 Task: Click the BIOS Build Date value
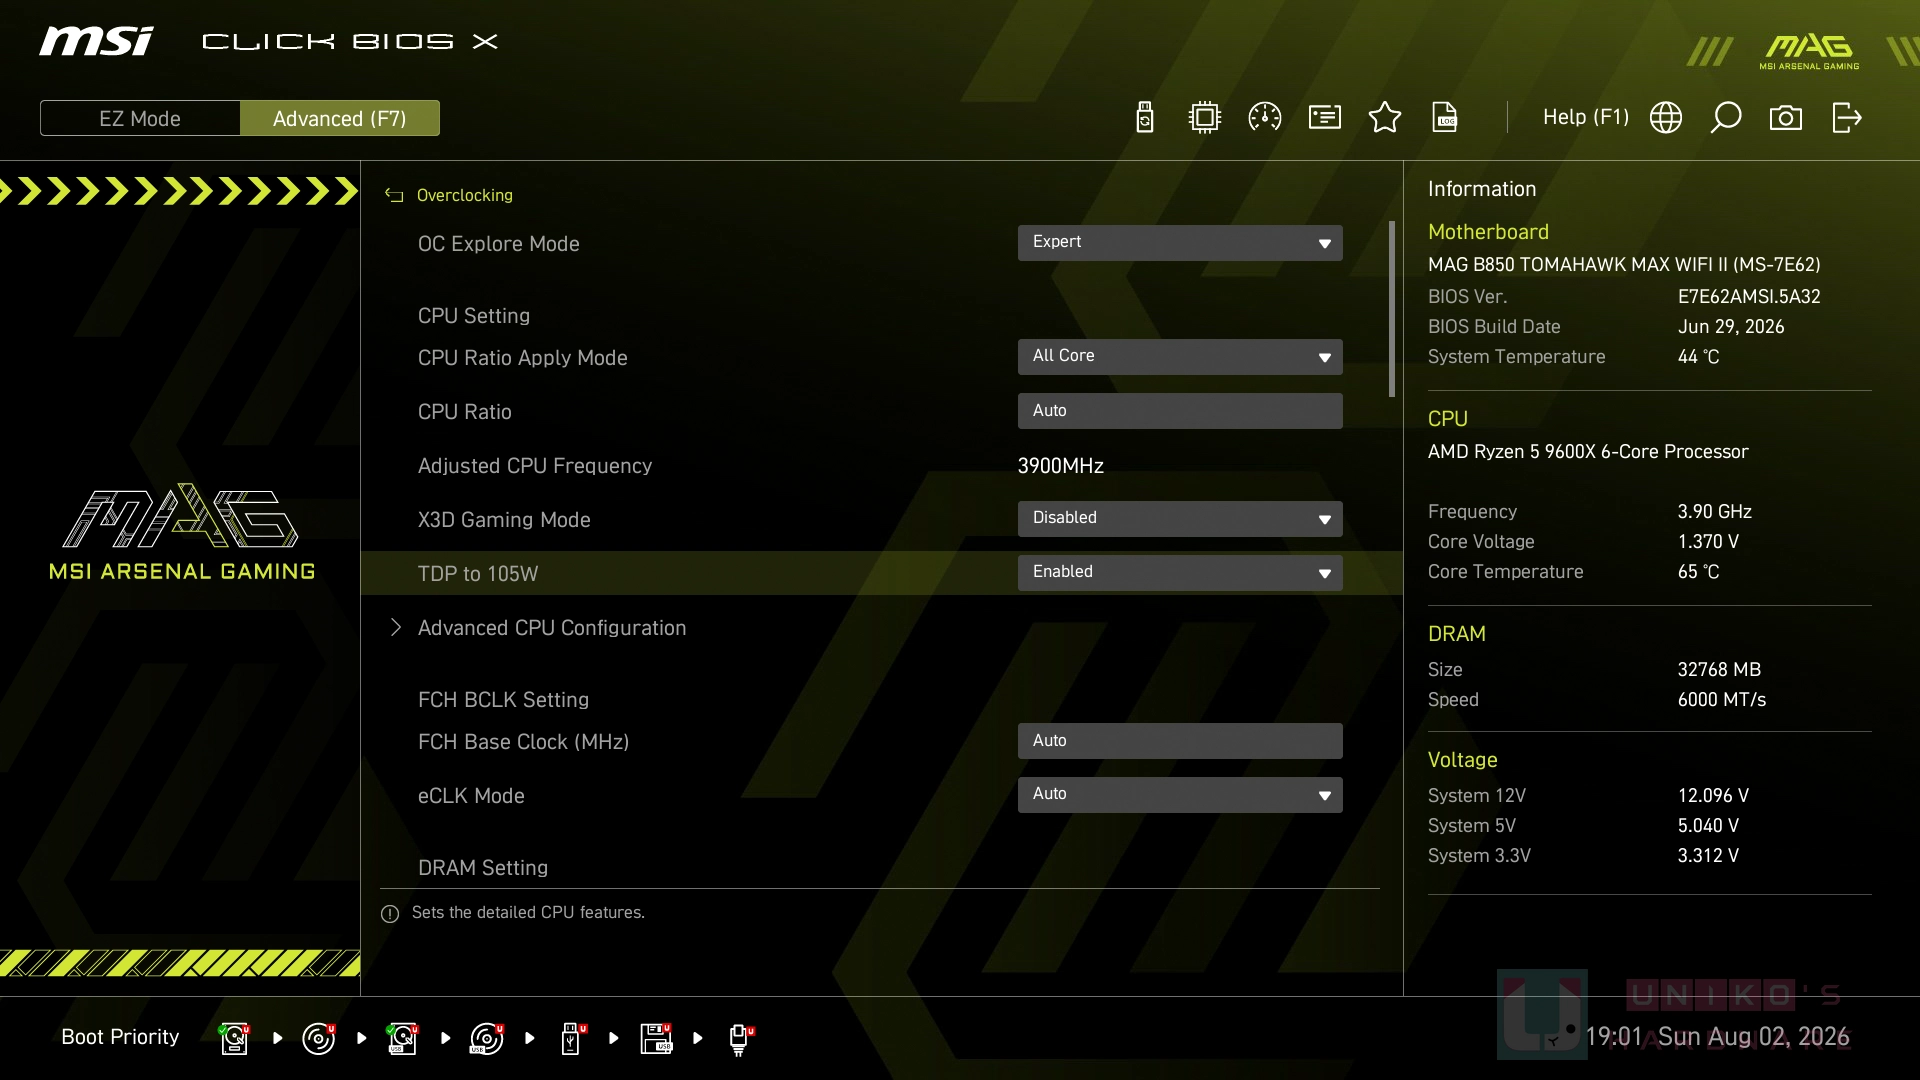point(1731,327)
